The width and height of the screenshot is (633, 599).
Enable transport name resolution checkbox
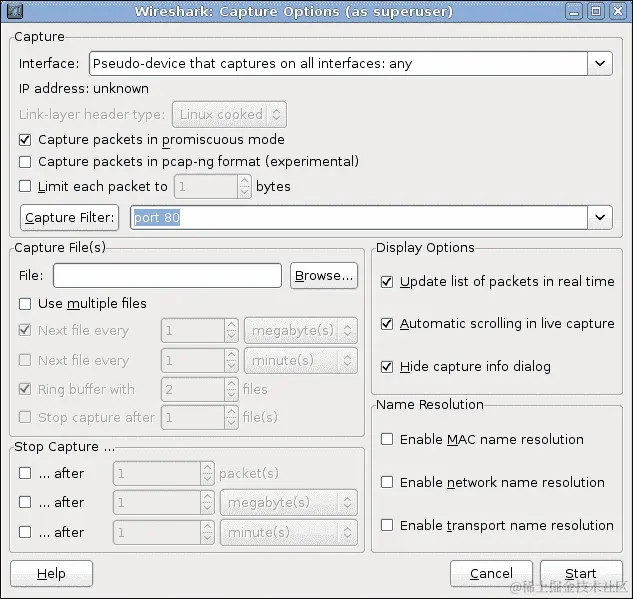tap(387, 525)
